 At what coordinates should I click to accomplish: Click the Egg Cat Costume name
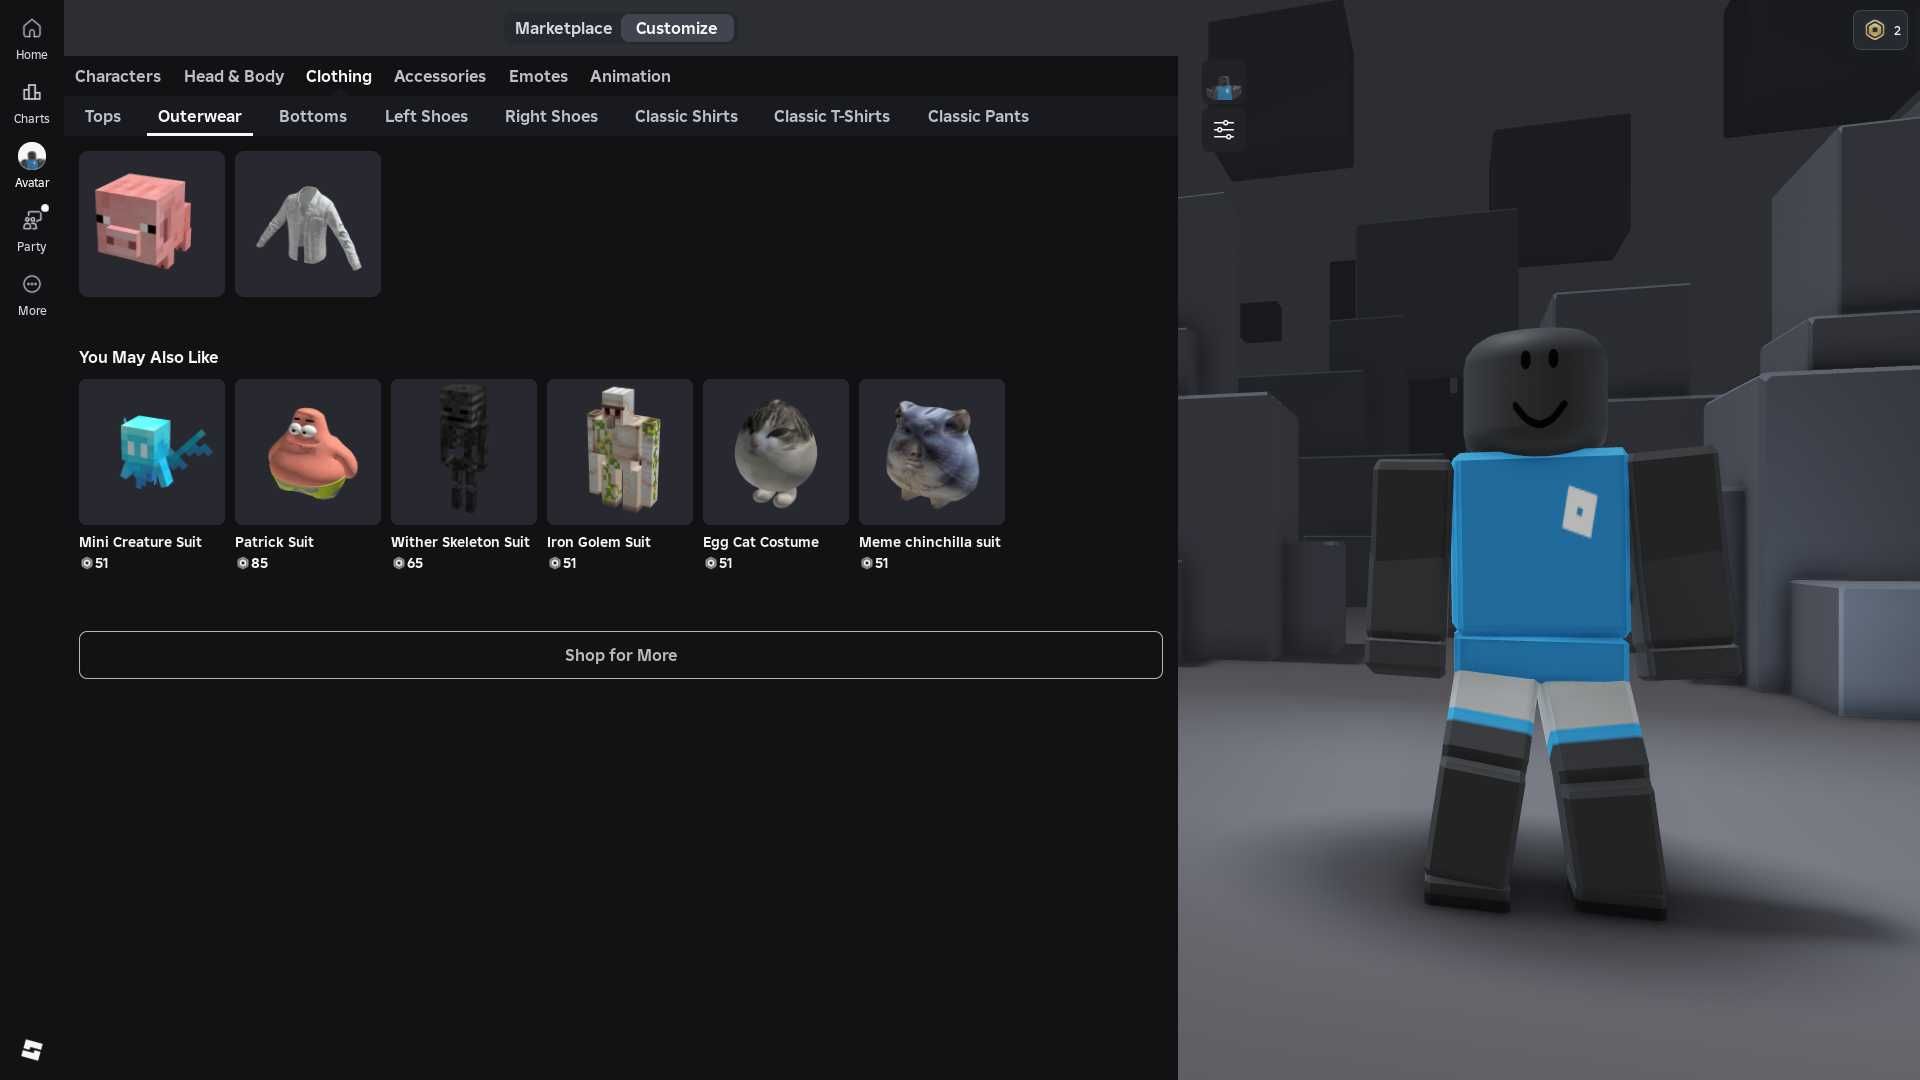point(761,542)
